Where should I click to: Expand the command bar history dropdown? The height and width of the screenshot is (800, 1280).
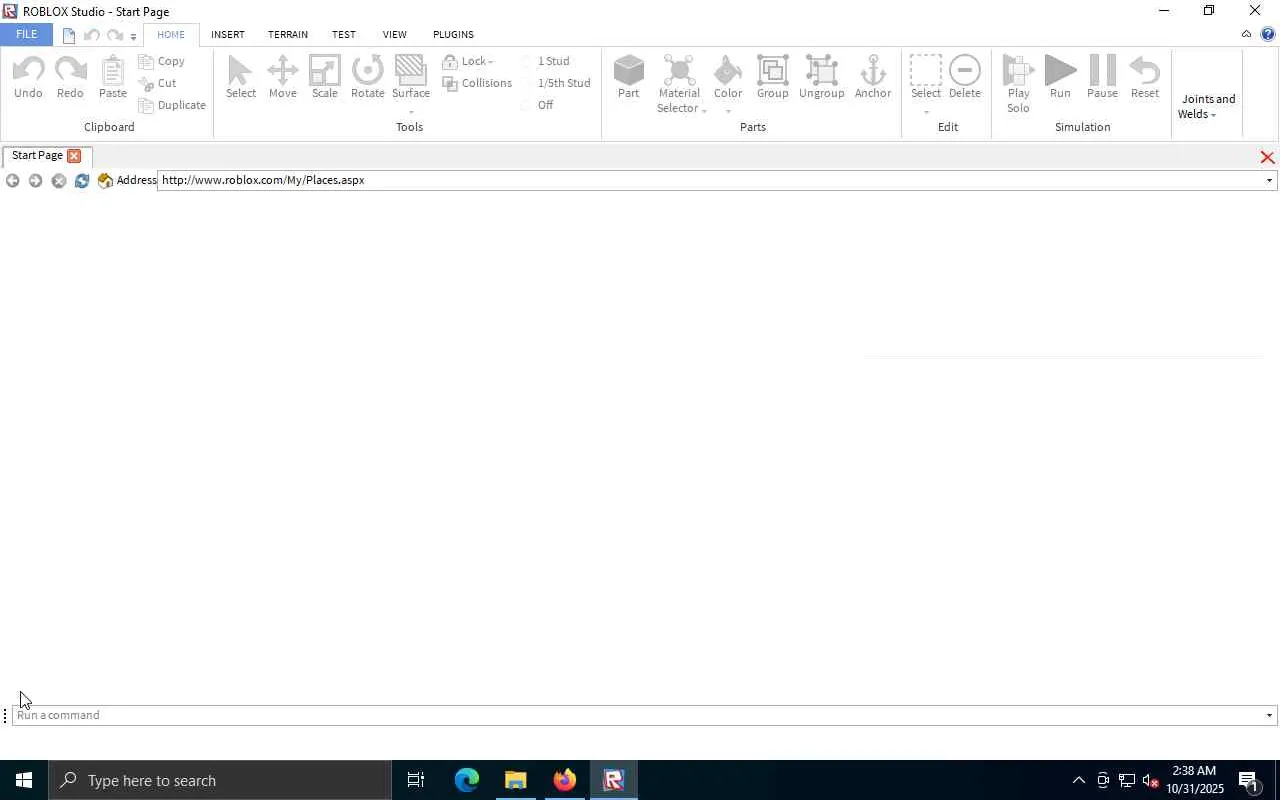pyautogui.click(x=1270, y=716)
